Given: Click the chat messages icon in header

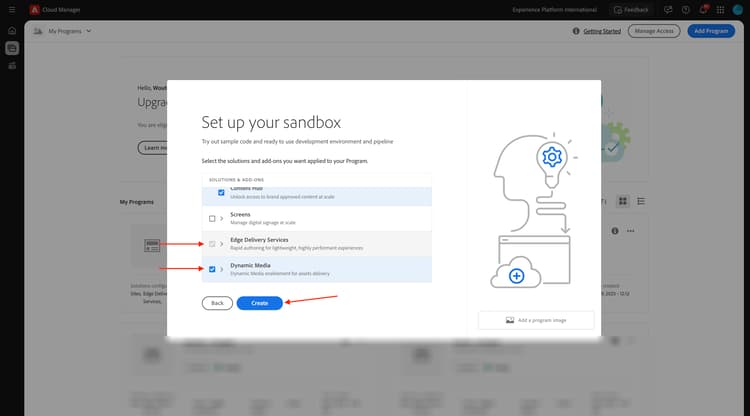Looking at the screenshot, I should coord(668,10).
